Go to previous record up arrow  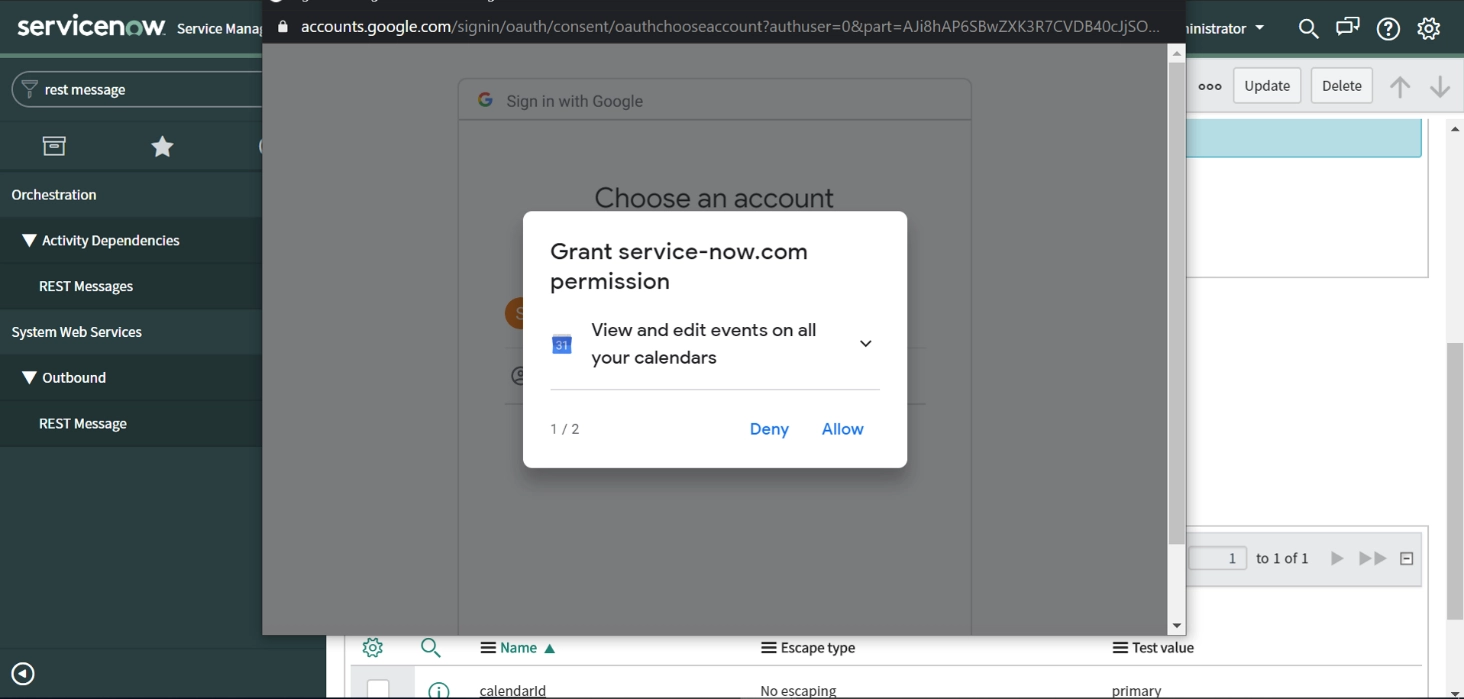coord(1400,86)
